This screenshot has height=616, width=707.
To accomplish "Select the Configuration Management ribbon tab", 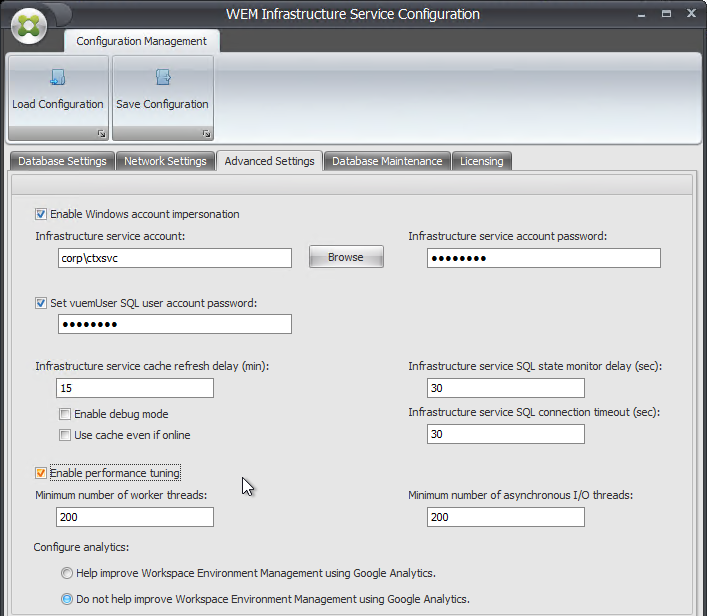I will click(x=142, y=41).
